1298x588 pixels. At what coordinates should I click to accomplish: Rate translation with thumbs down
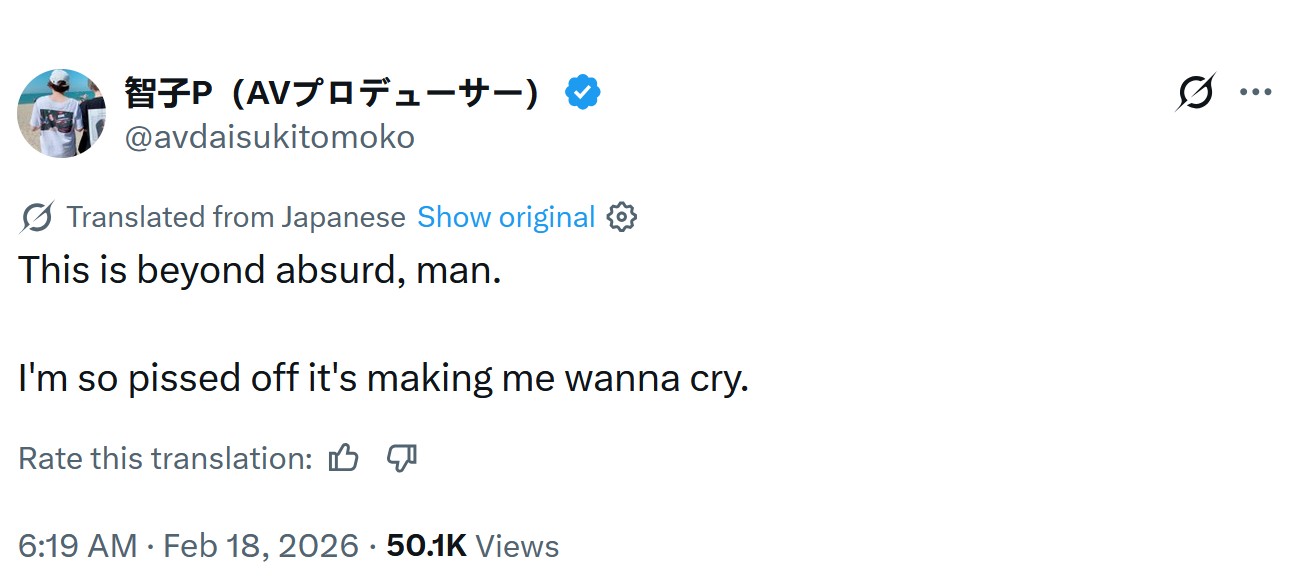[402, 458]
